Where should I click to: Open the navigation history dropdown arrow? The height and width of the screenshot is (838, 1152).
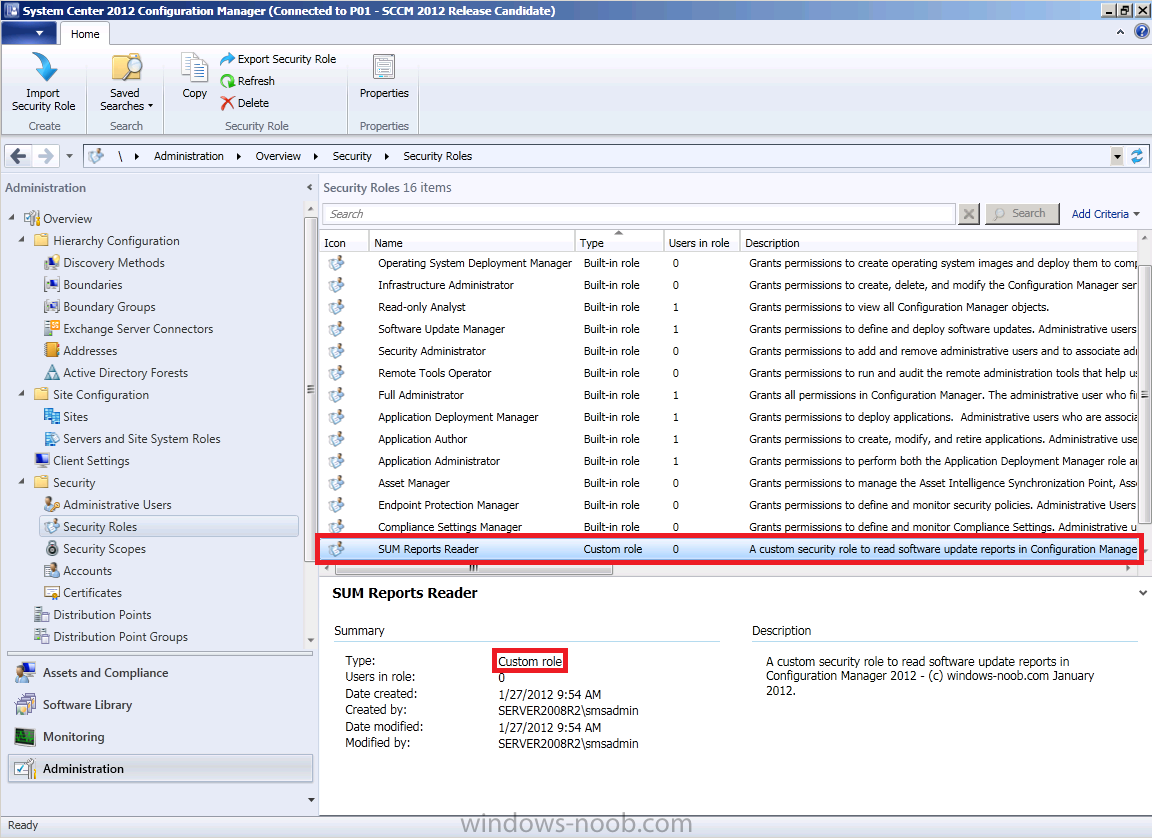click(x=69, y=156)
